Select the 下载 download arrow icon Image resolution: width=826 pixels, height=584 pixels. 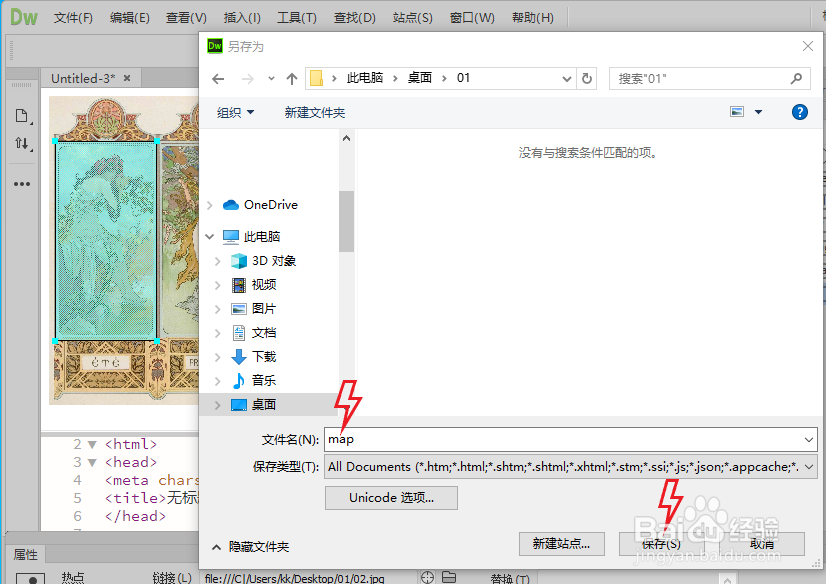239,357
